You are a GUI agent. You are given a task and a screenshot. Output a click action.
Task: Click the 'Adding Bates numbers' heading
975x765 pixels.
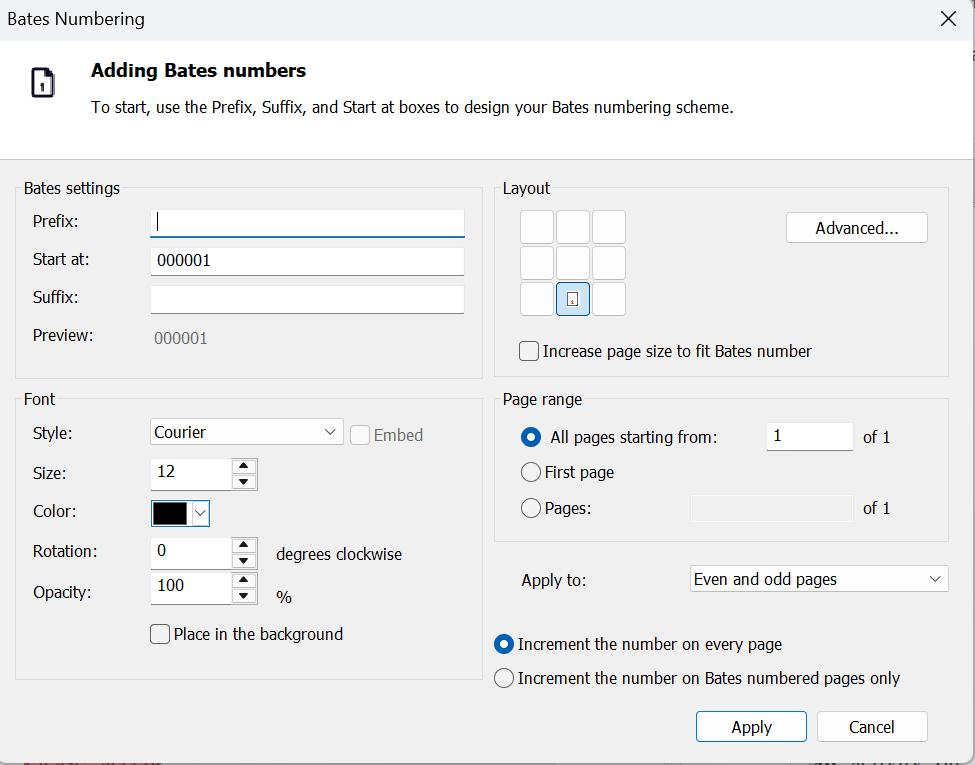tap(198, 70)
